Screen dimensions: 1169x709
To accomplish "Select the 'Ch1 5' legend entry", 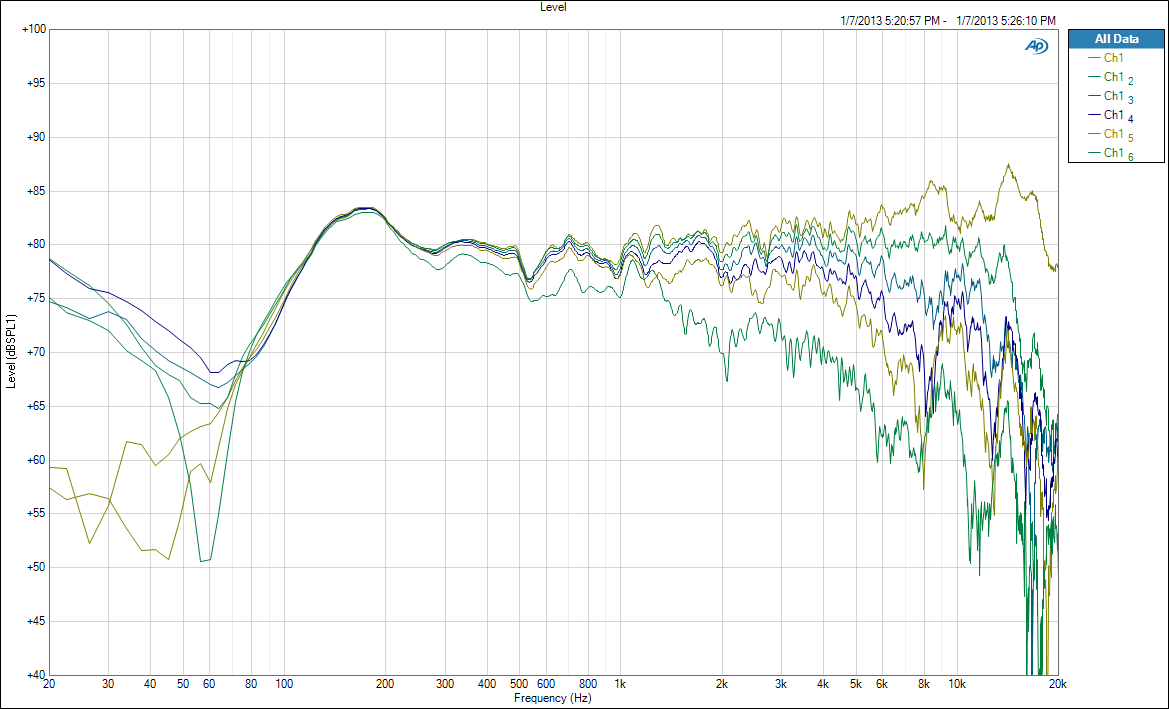I will [x=1111, y=135].
